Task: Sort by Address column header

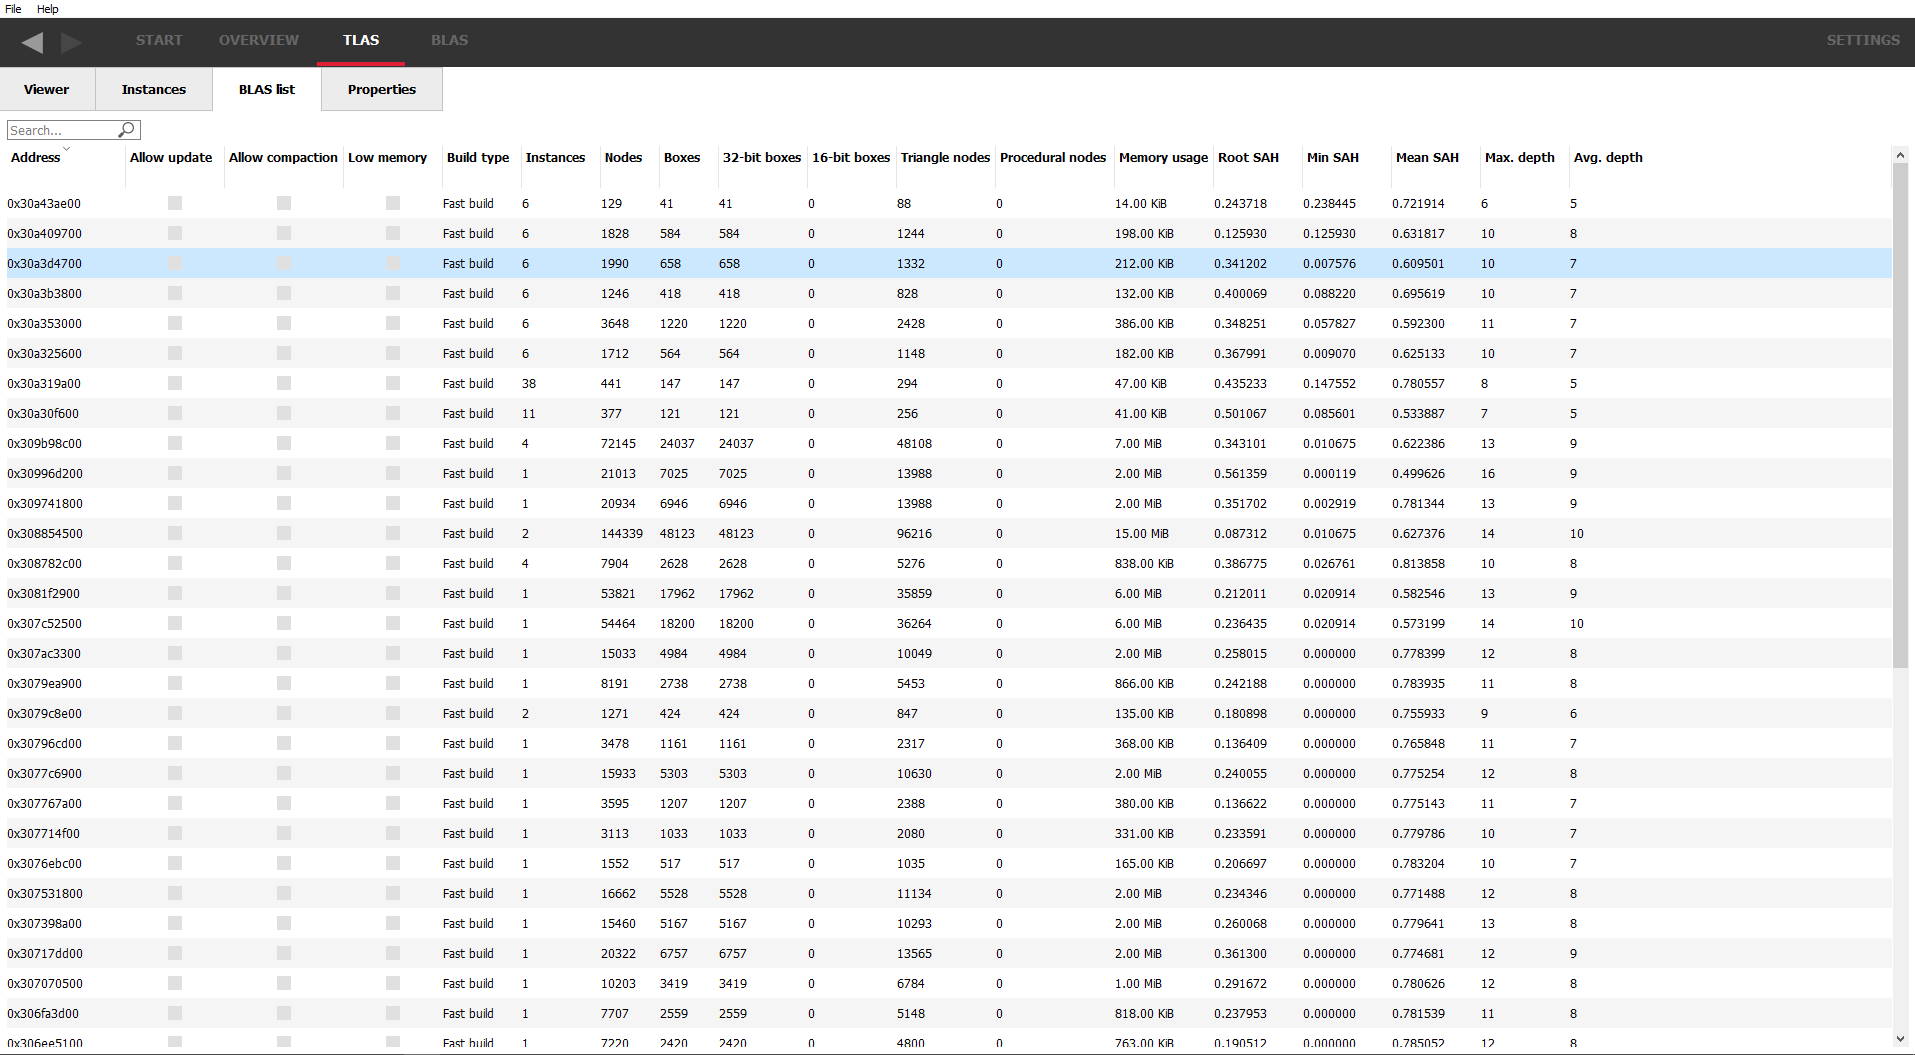Action: (36, 157)
